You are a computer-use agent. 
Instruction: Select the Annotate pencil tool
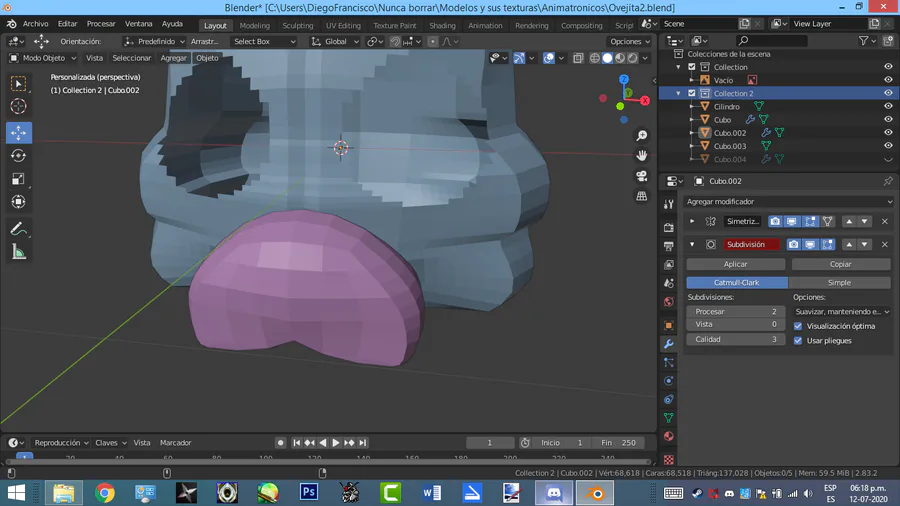(x=18, y=229)
